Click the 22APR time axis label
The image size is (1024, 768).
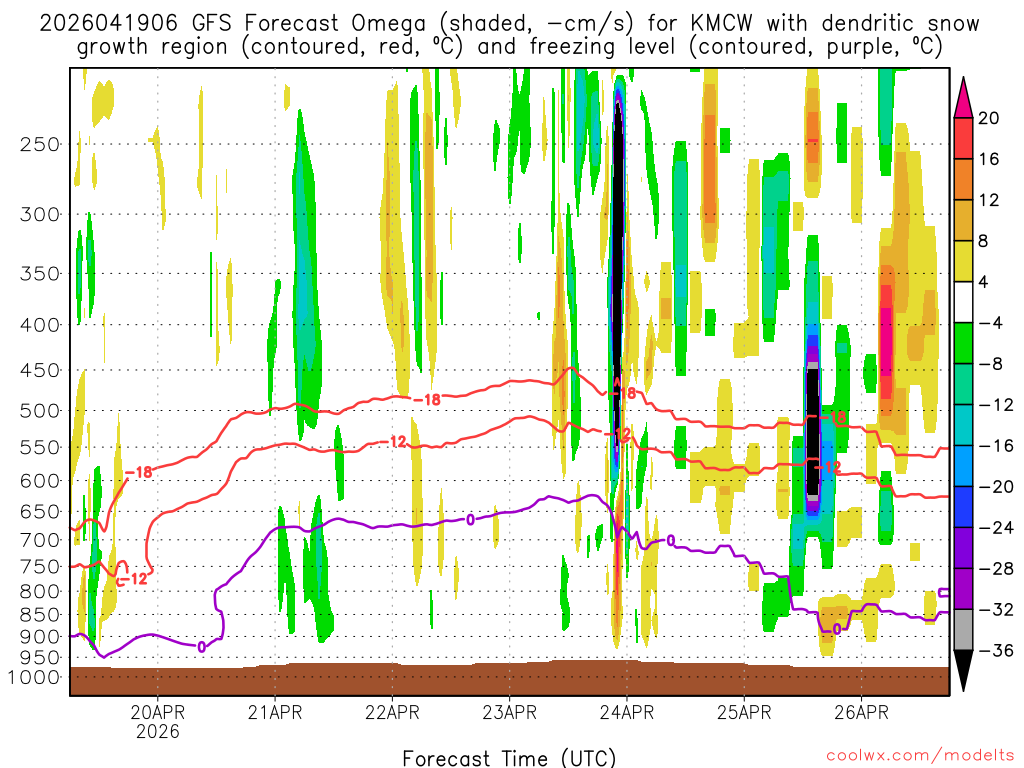coord(392,712)
